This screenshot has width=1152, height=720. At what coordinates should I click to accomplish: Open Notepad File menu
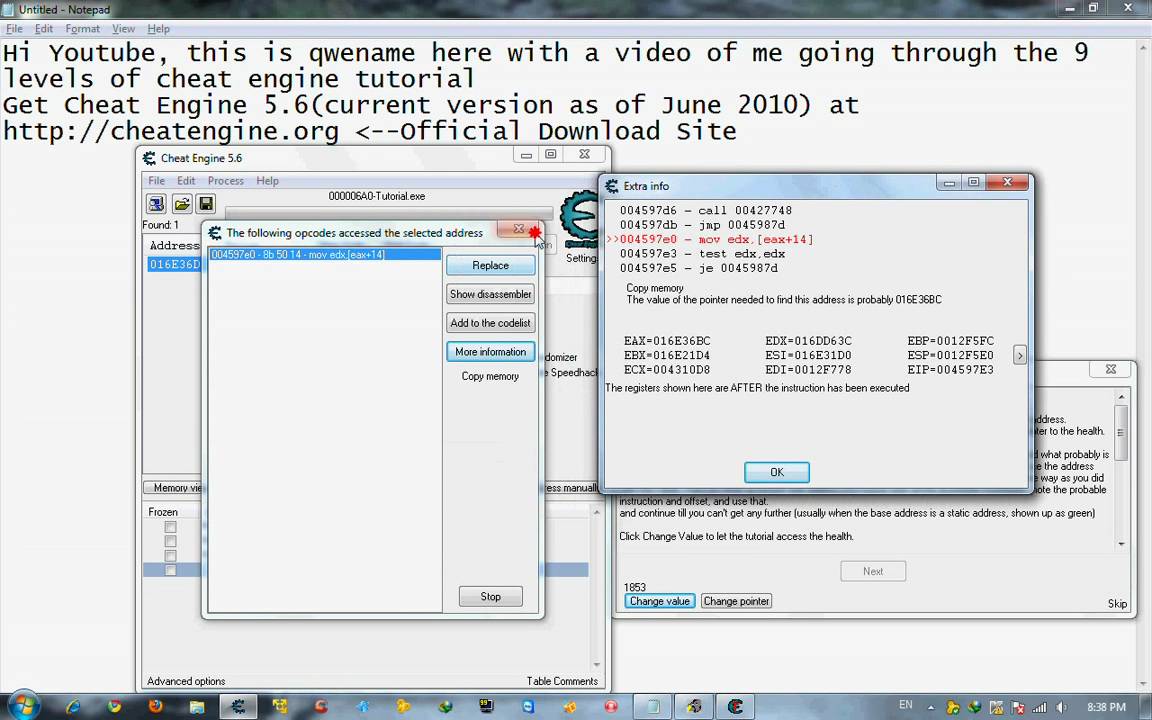coord(14,29)
